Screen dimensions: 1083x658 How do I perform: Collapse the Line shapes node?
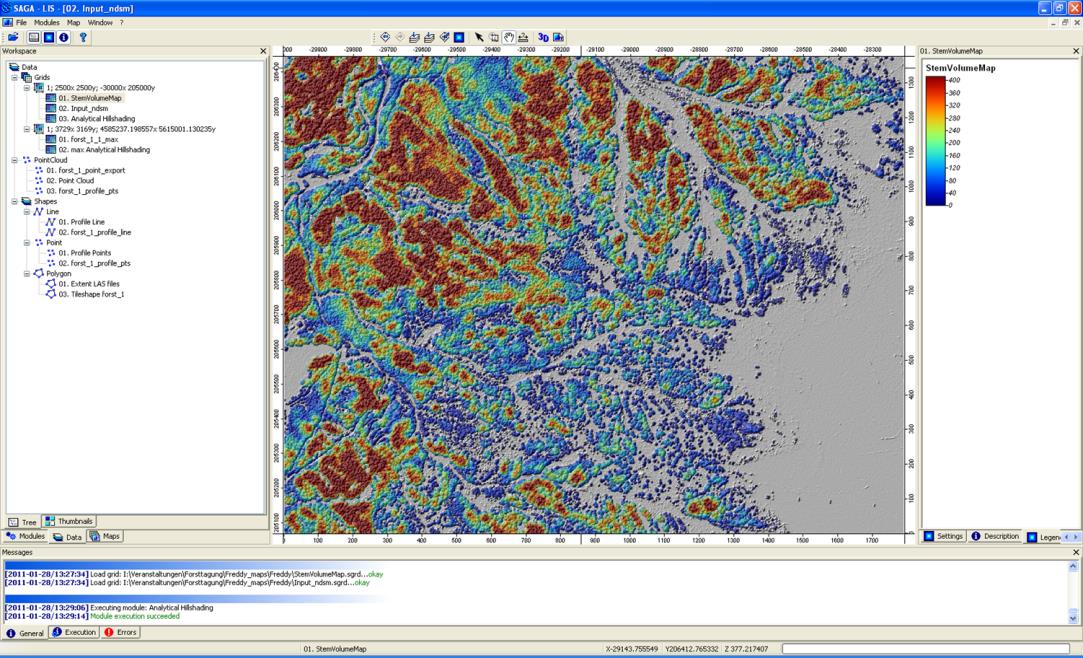pos(27,212)
